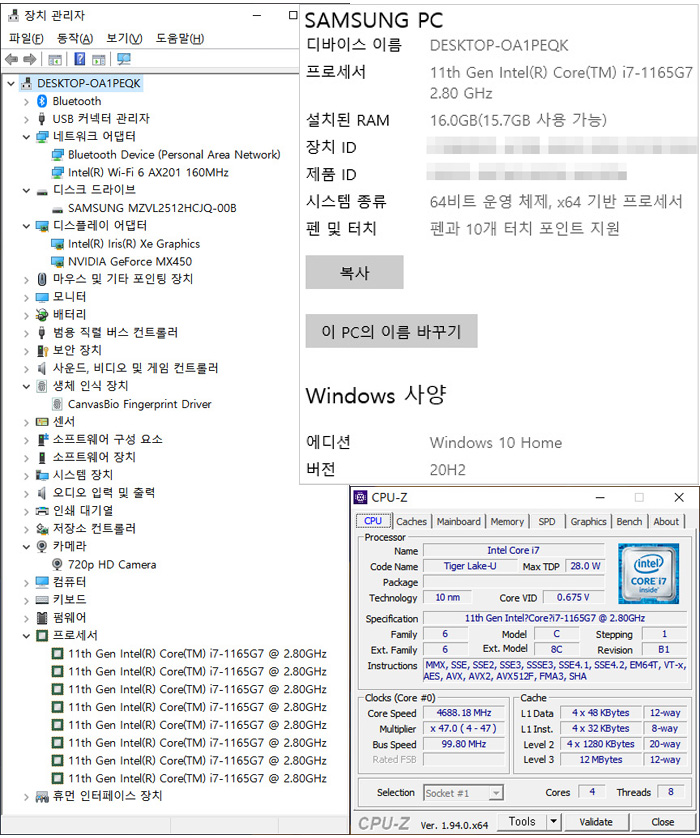Click the CanvasBio fingerprint device icon
Screen dimensions: 700x838
click(x=57, y=404)
